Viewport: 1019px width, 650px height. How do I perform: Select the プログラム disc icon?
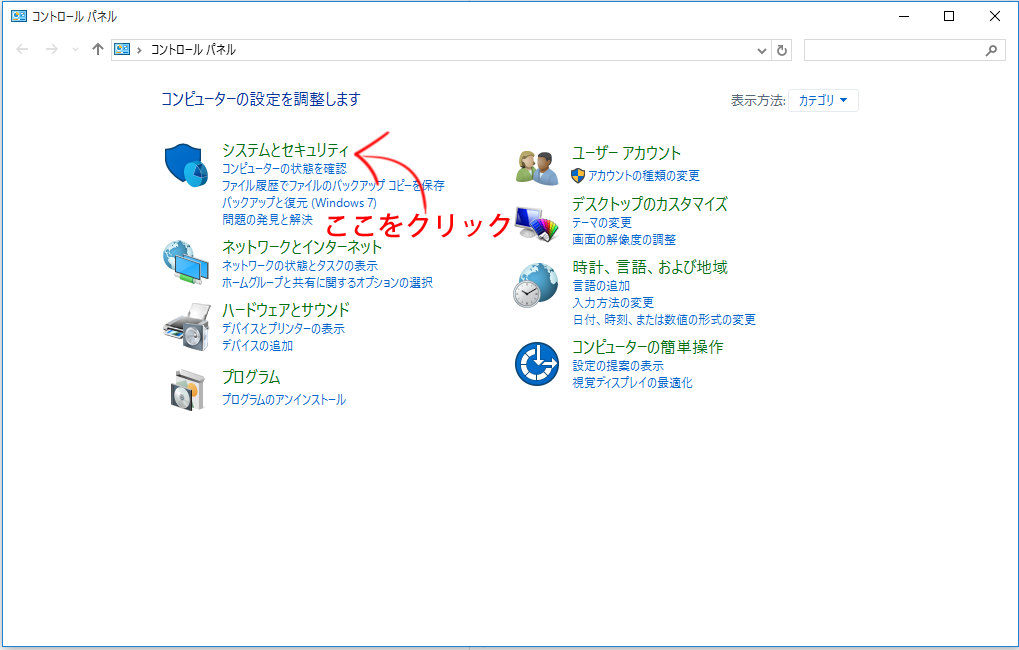coord(189,387)
